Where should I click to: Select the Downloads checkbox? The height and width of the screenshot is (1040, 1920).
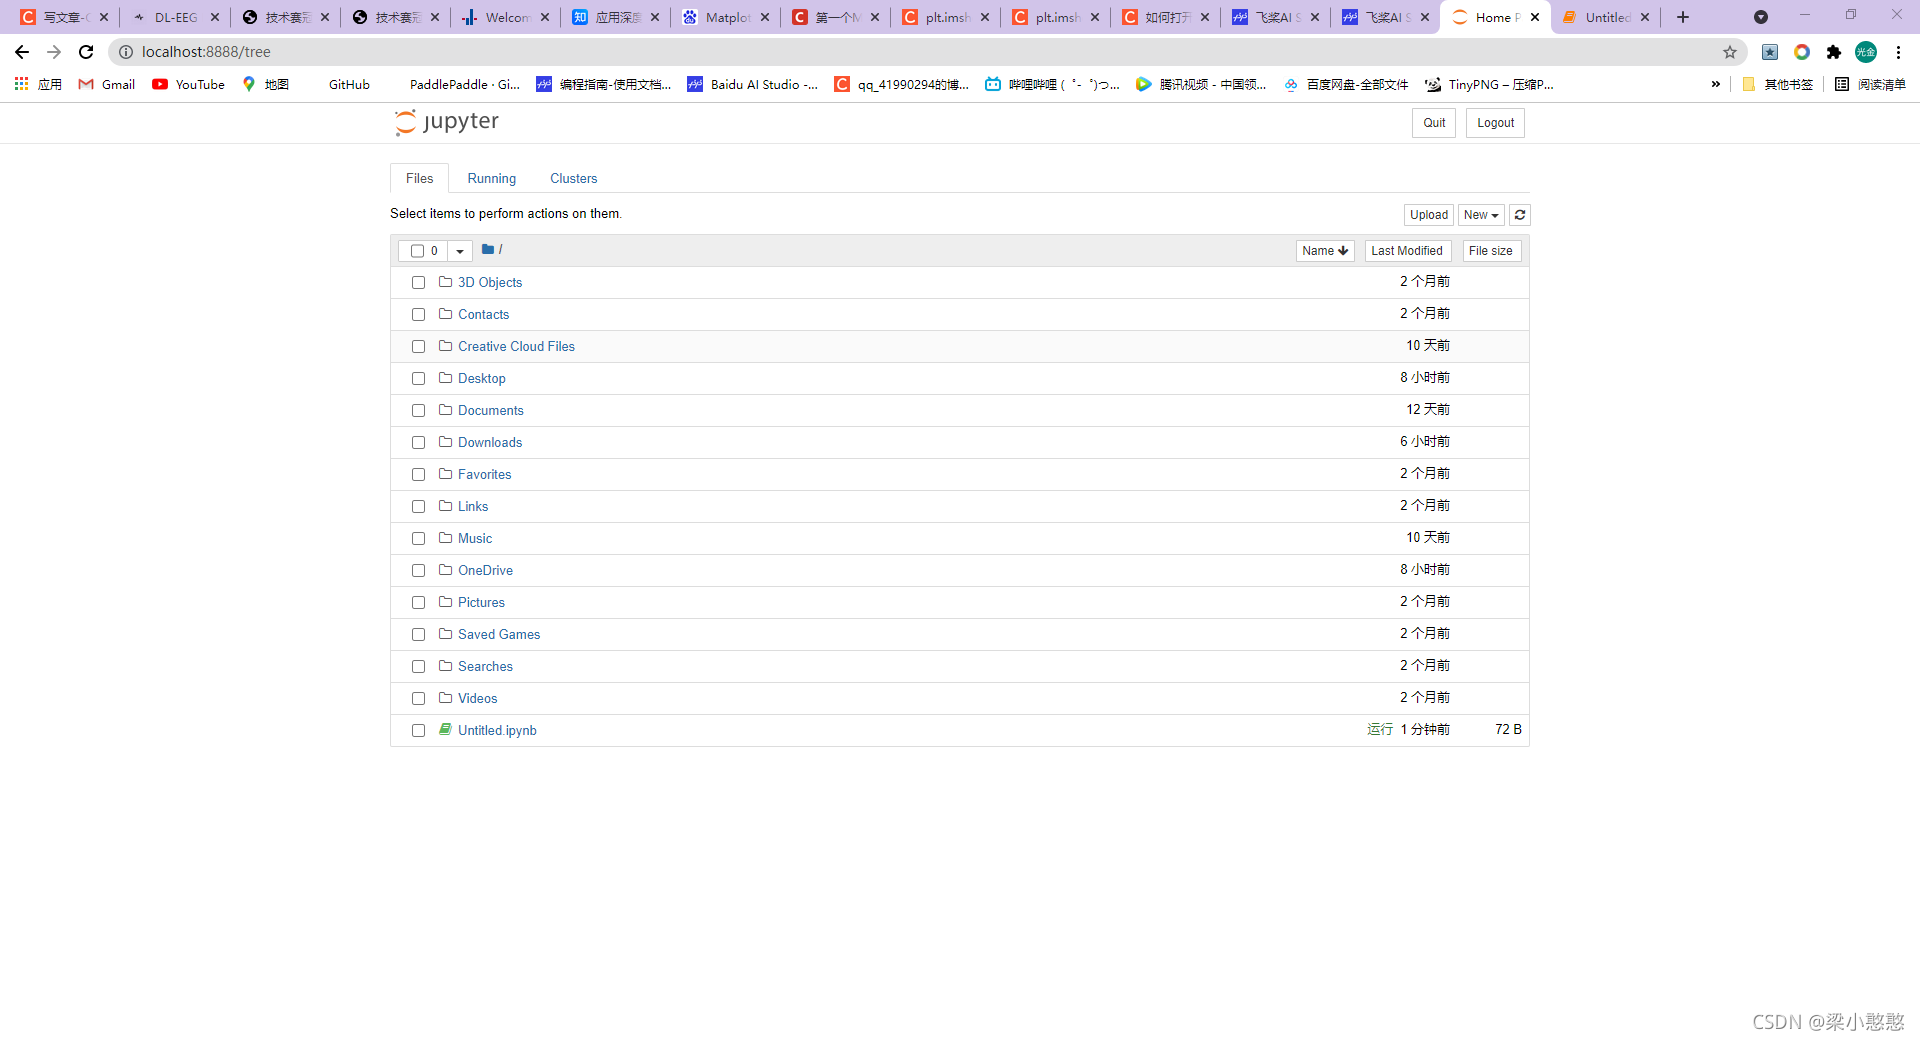(x=418, y=443)
